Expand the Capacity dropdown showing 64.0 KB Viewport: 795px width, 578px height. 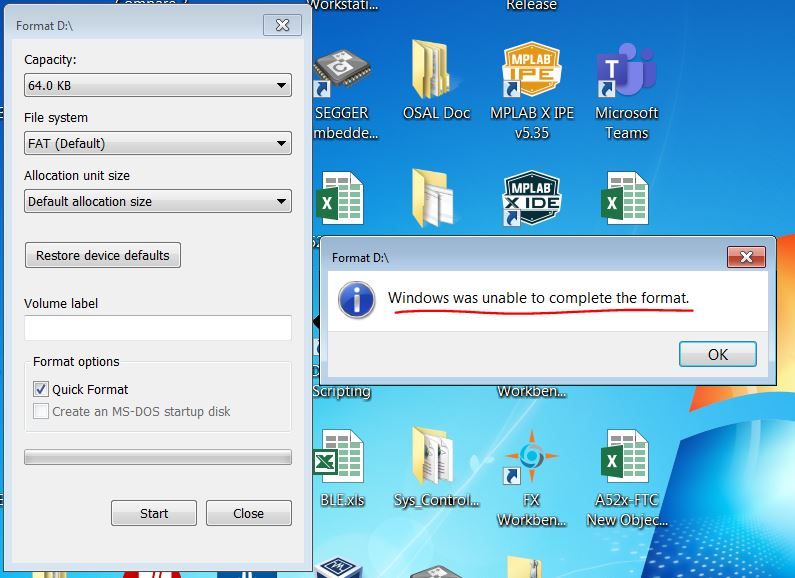click(x=158, y=85)
